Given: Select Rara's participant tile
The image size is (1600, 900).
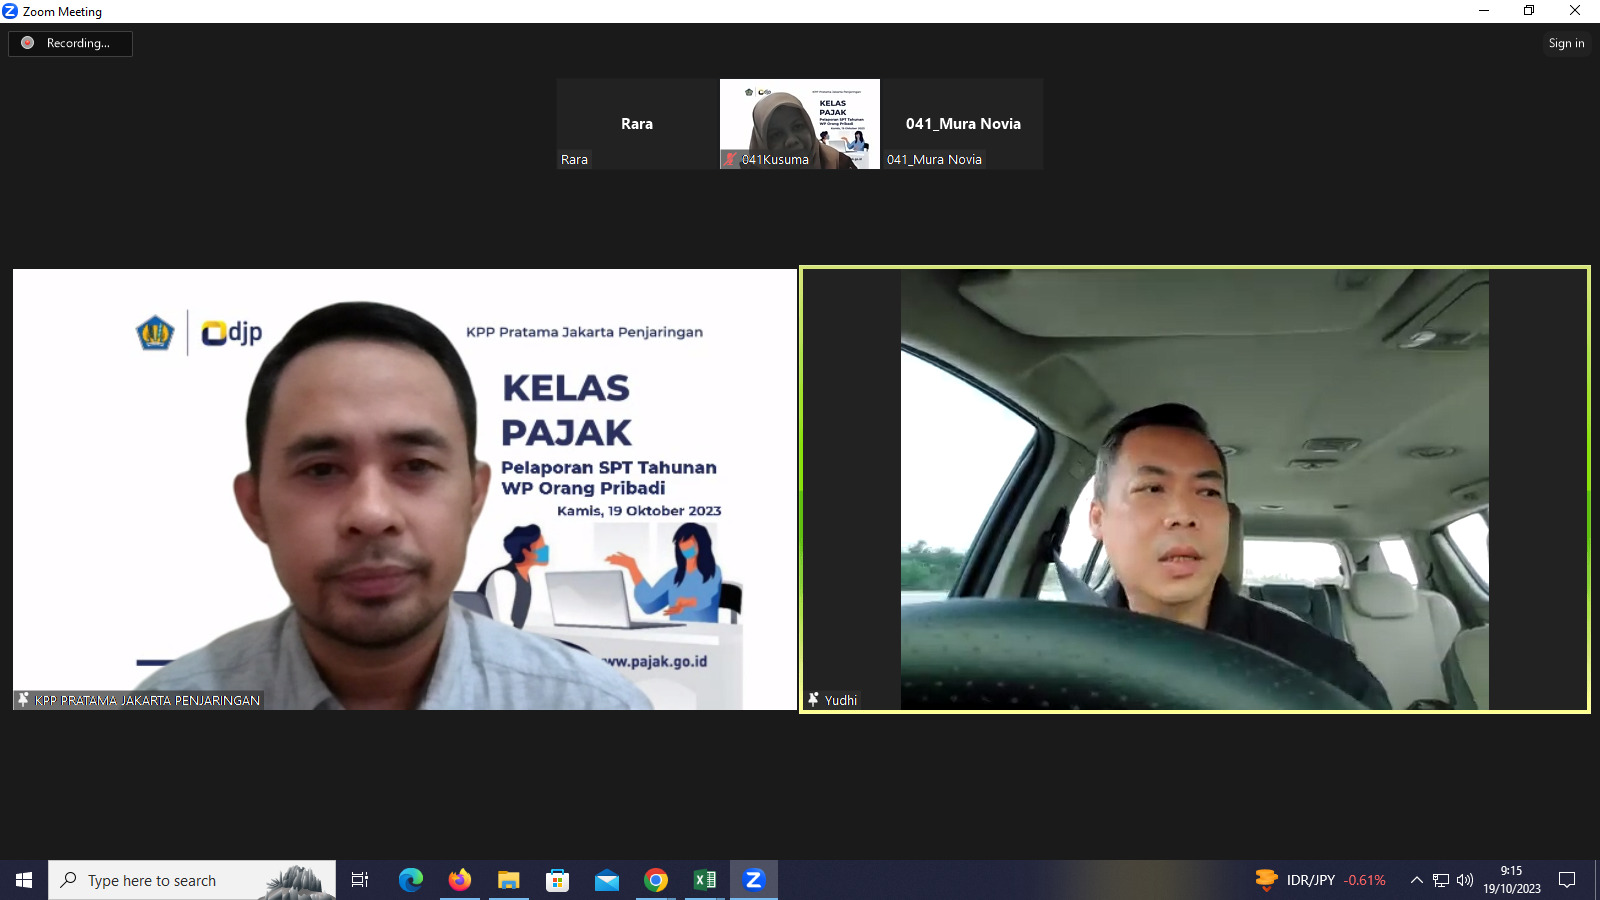Looking at the screenshot, I should point(637,124).
